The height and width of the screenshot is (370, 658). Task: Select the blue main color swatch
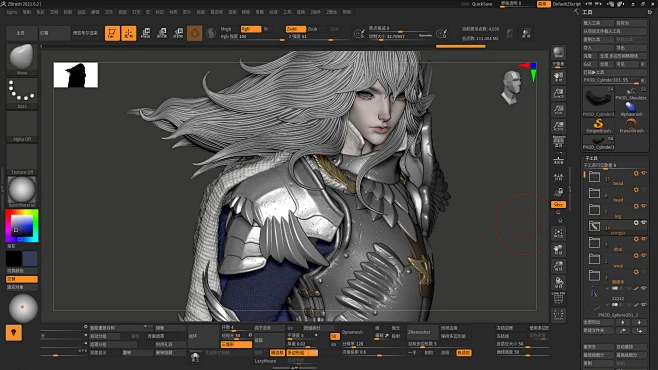30,259
